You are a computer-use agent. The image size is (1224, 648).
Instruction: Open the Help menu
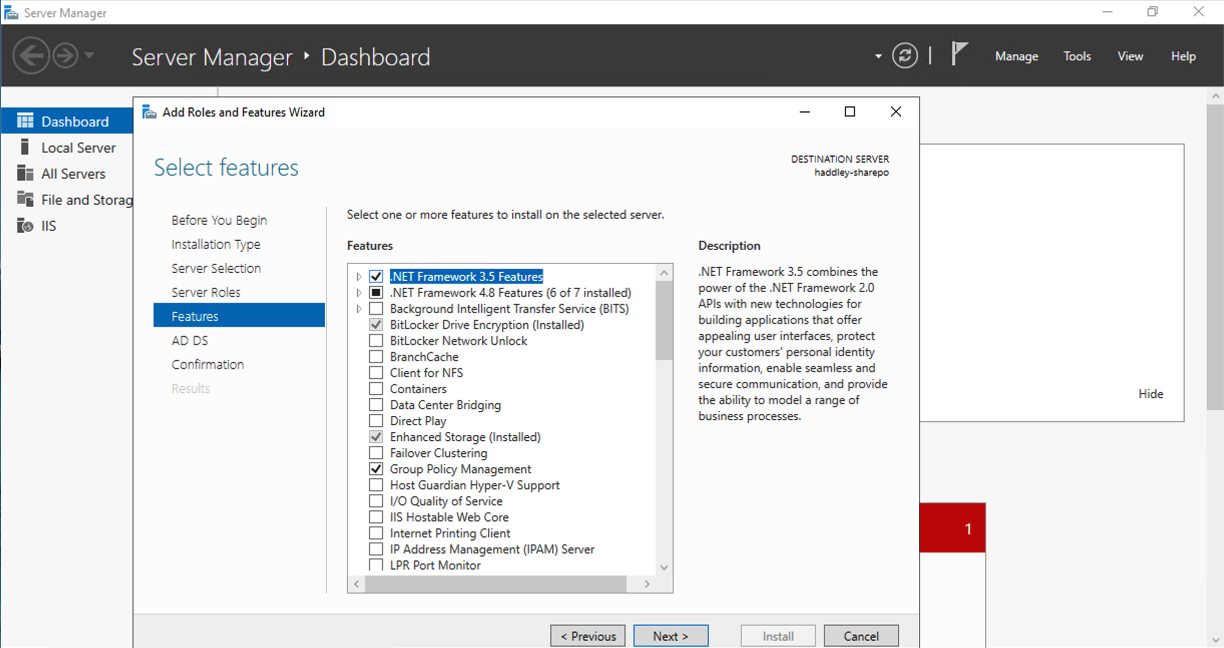point(1183,56)
